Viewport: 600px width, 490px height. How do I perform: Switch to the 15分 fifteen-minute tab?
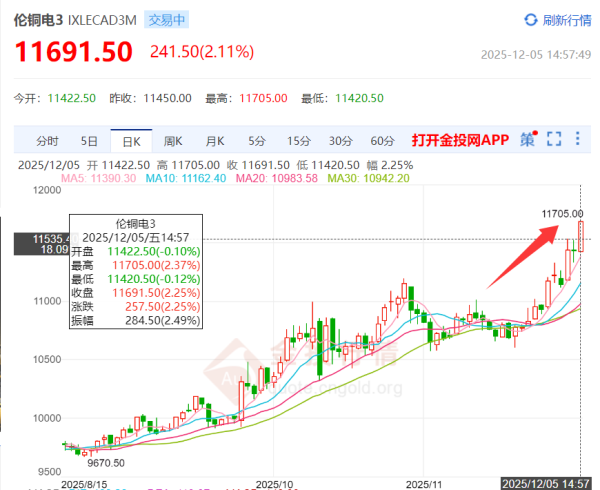[x=298, y=141]
